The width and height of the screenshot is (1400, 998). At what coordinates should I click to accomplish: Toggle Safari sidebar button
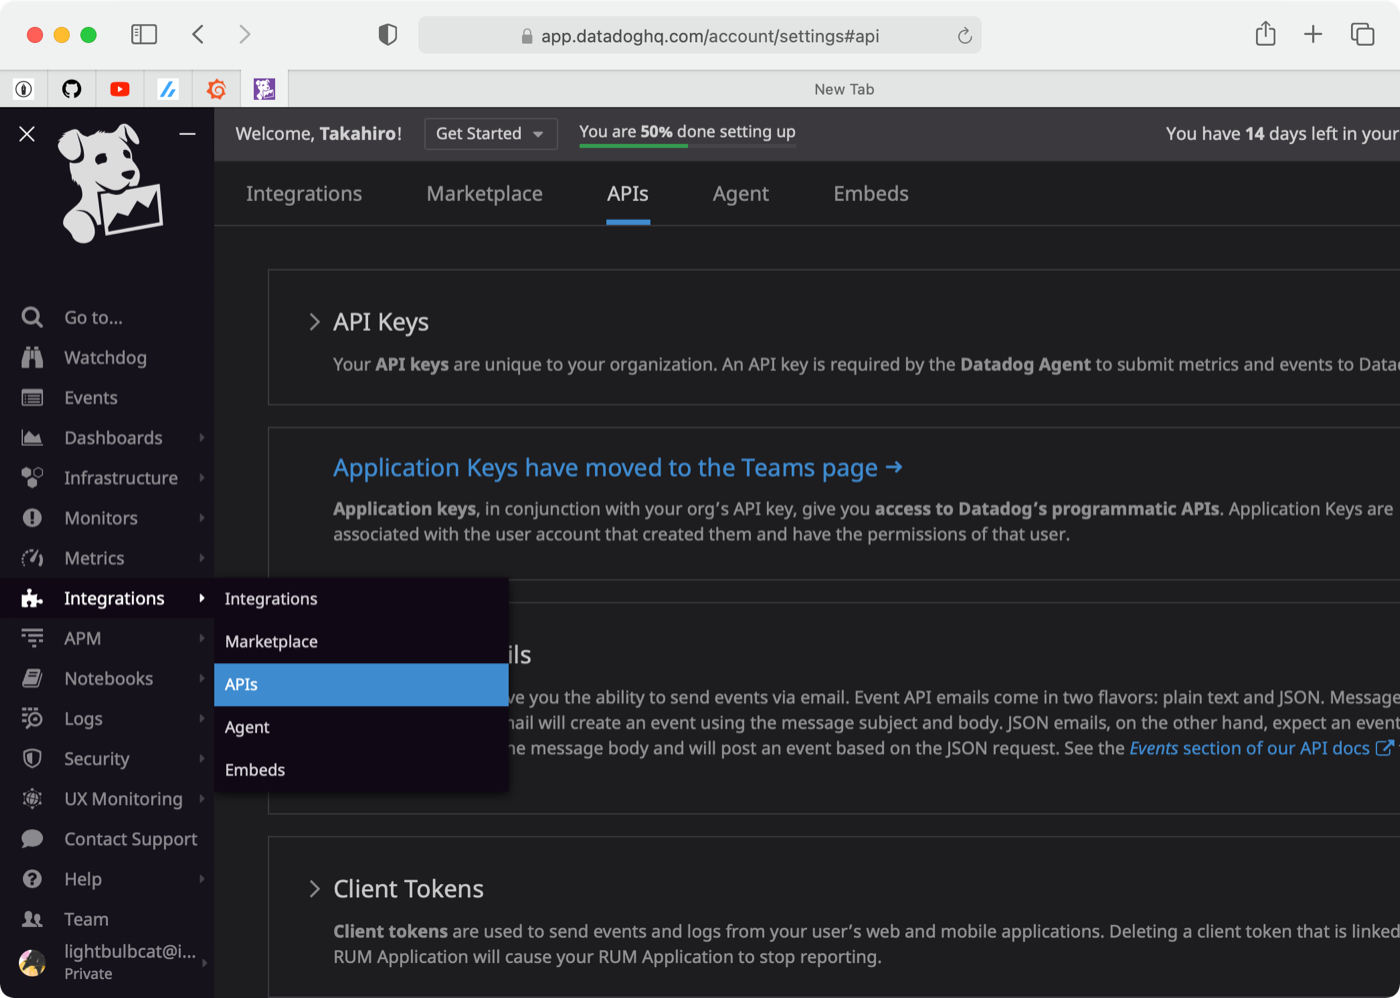coord(144,35)
